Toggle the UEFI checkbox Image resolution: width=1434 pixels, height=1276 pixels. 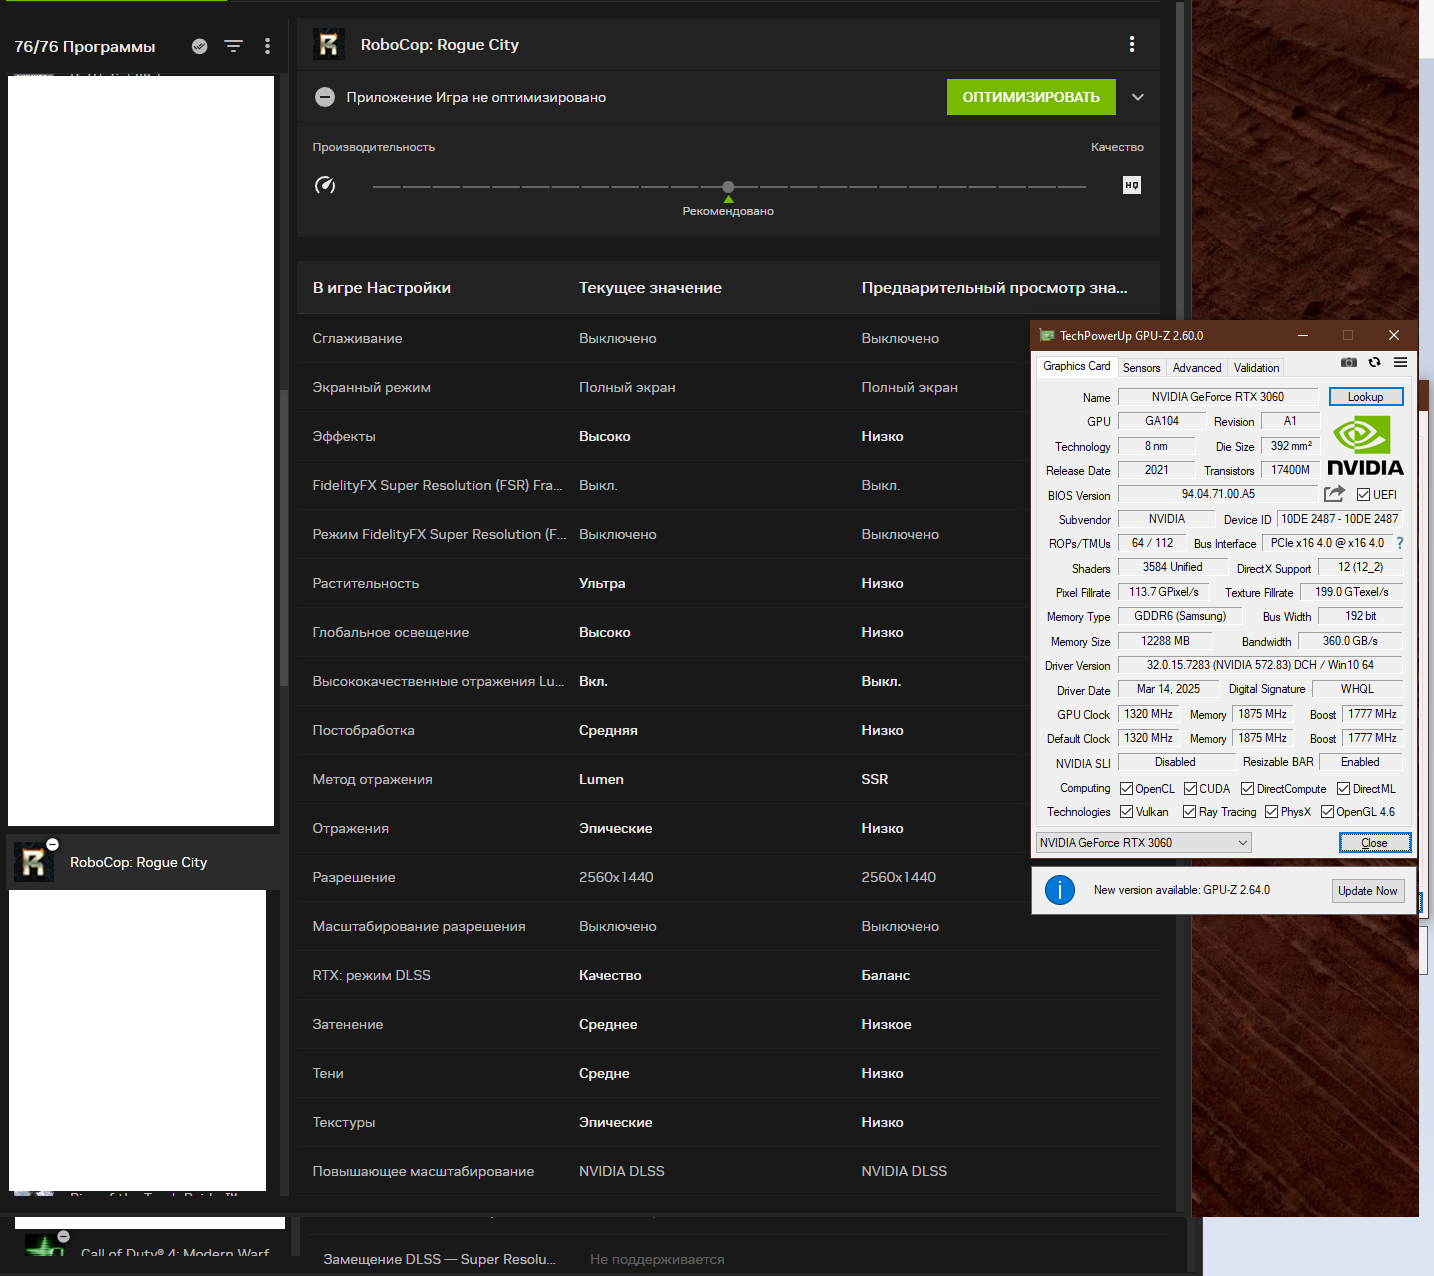pyautogui.click(x=1363, y=494)
